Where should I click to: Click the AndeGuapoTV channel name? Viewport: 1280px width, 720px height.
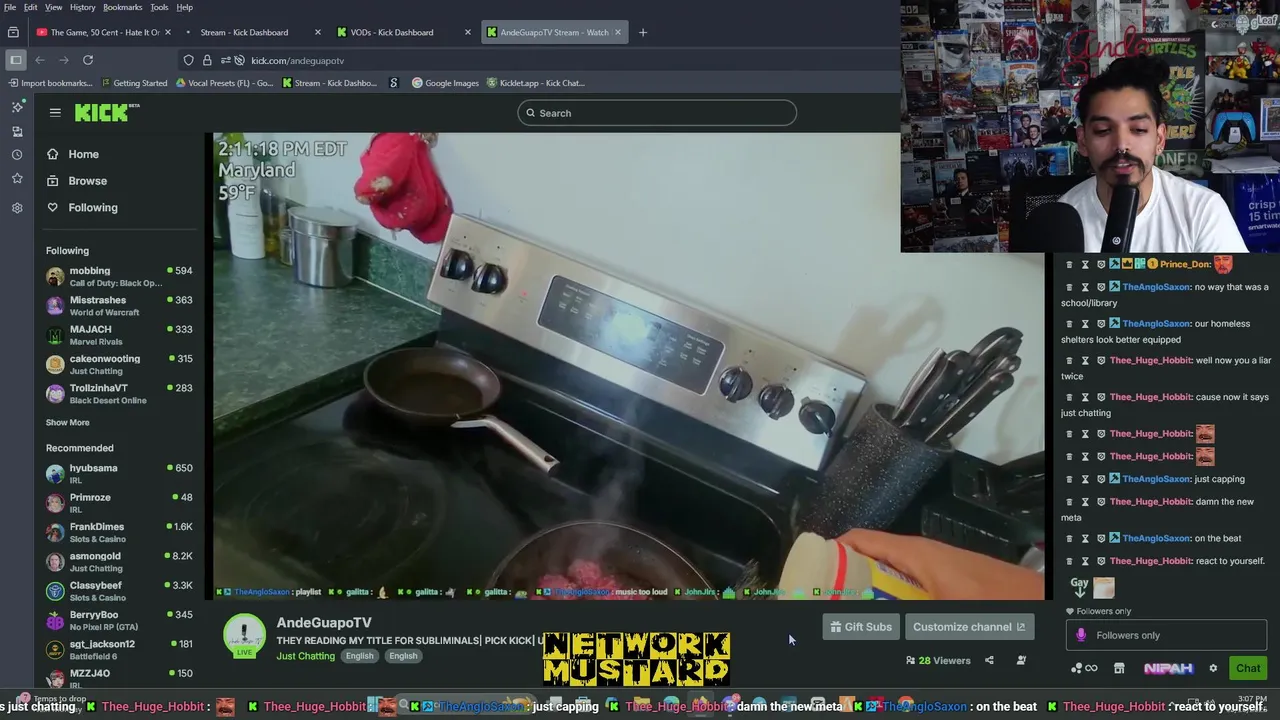pyautogui.click(x=324, y=622)
